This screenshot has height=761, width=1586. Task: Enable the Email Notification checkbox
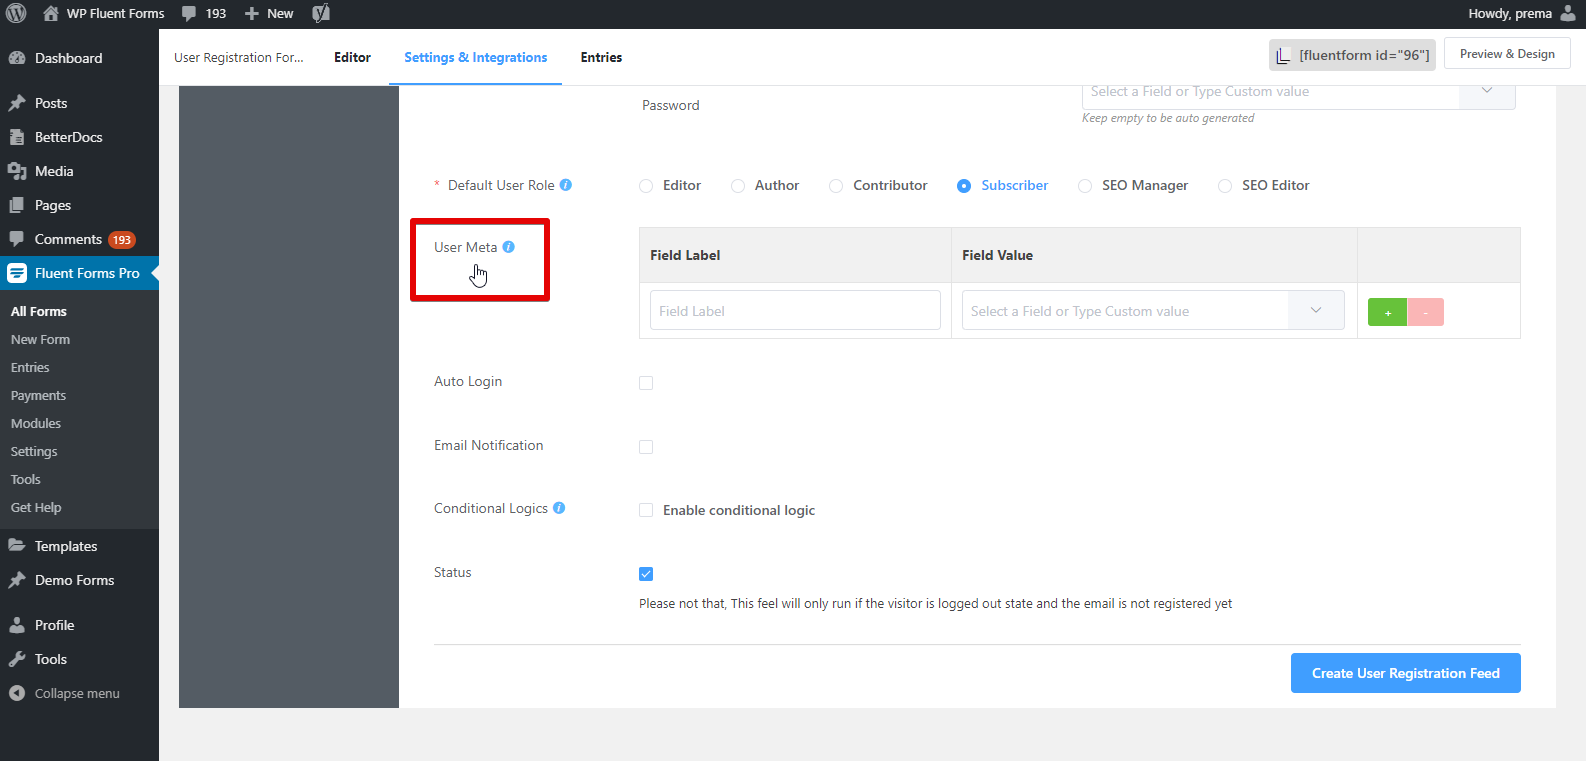click(x=646, y=447)
